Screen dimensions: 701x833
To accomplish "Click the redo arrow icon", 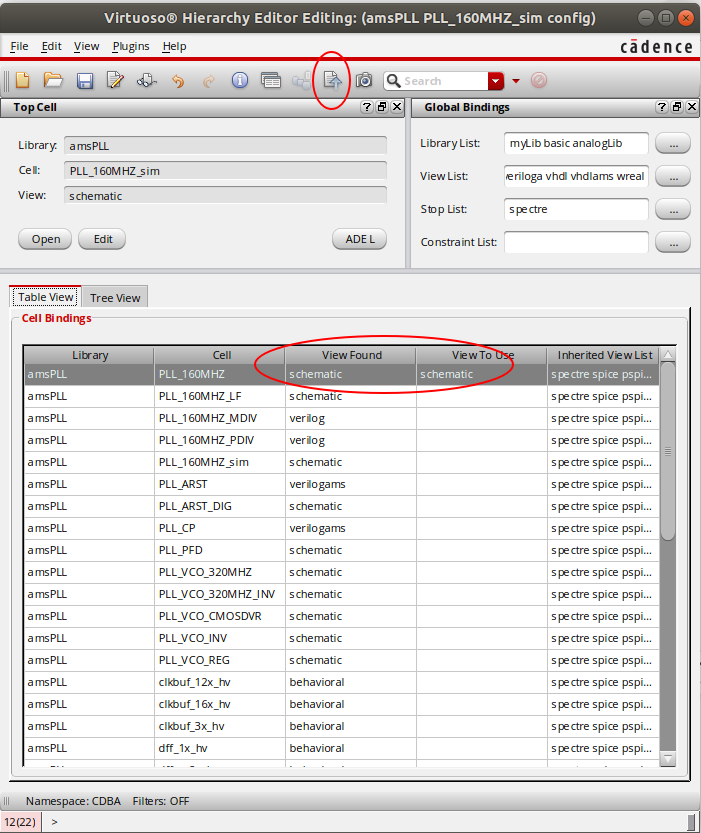I will coord(209,81).
